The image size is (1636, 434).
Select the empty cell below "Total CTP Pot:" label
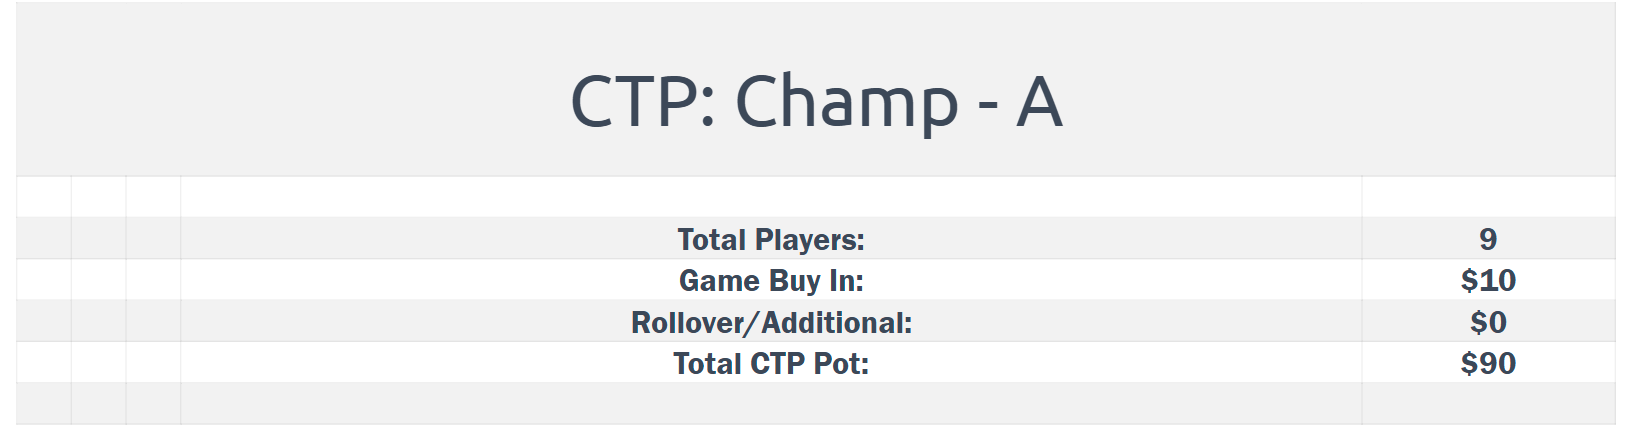coord(770,403)
